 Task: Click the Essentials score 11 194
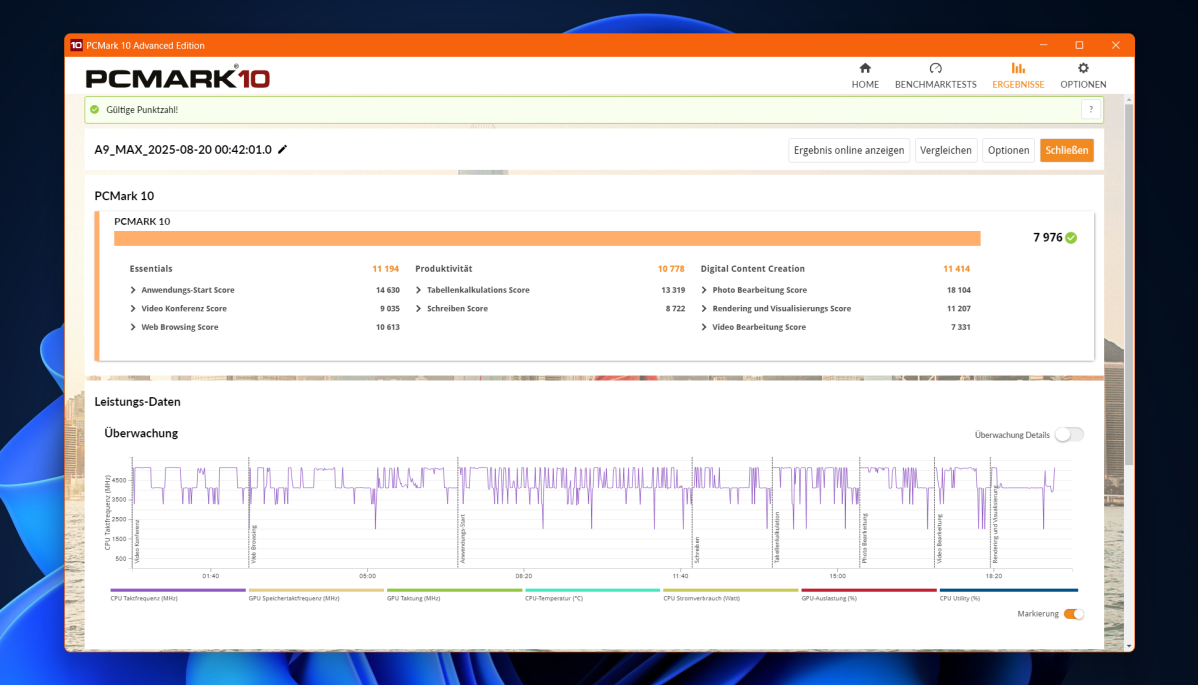coord(386,269)
